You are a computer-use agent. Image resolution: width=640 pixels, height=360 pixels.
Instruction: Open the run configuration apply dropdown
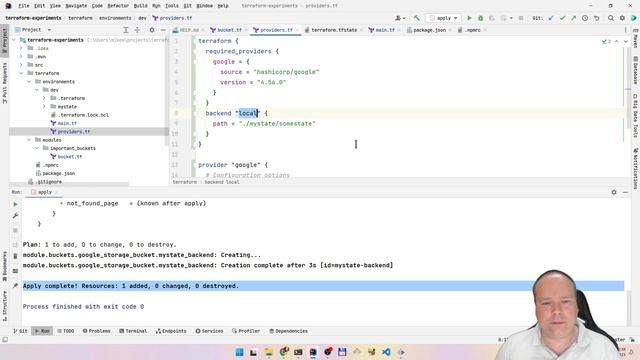443,18
